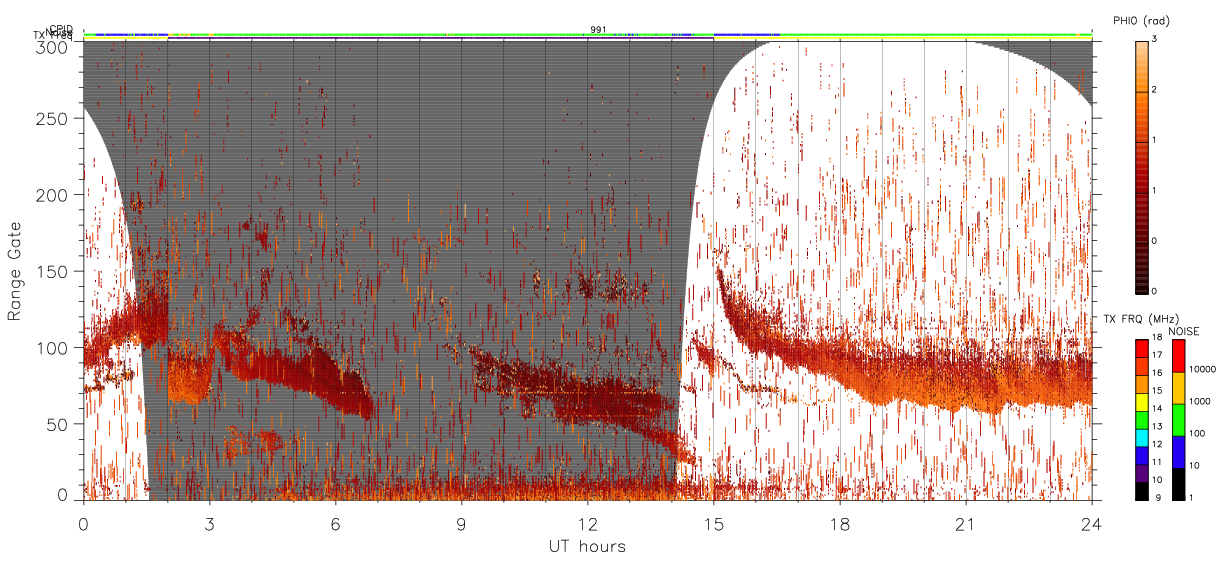The image size is (1228, 567).
Task: Click x-axis tick label 24 UT hours
Action: 1092,524
